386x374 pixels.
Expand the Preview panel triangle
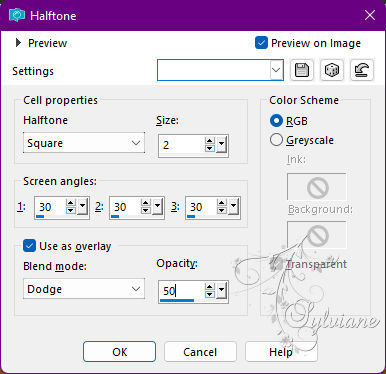pos(18,43)
